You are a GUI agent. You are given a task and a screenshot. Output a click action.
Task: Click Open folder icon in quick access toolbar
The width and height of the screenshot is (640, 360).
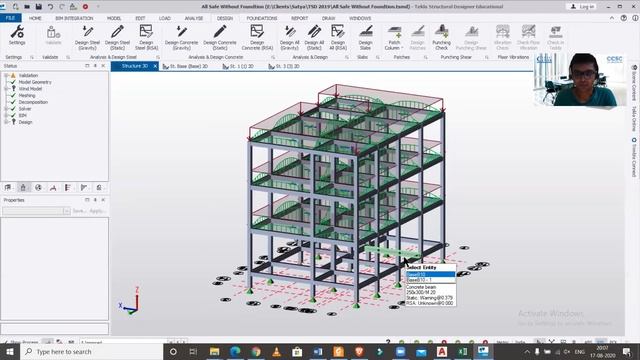27,7
